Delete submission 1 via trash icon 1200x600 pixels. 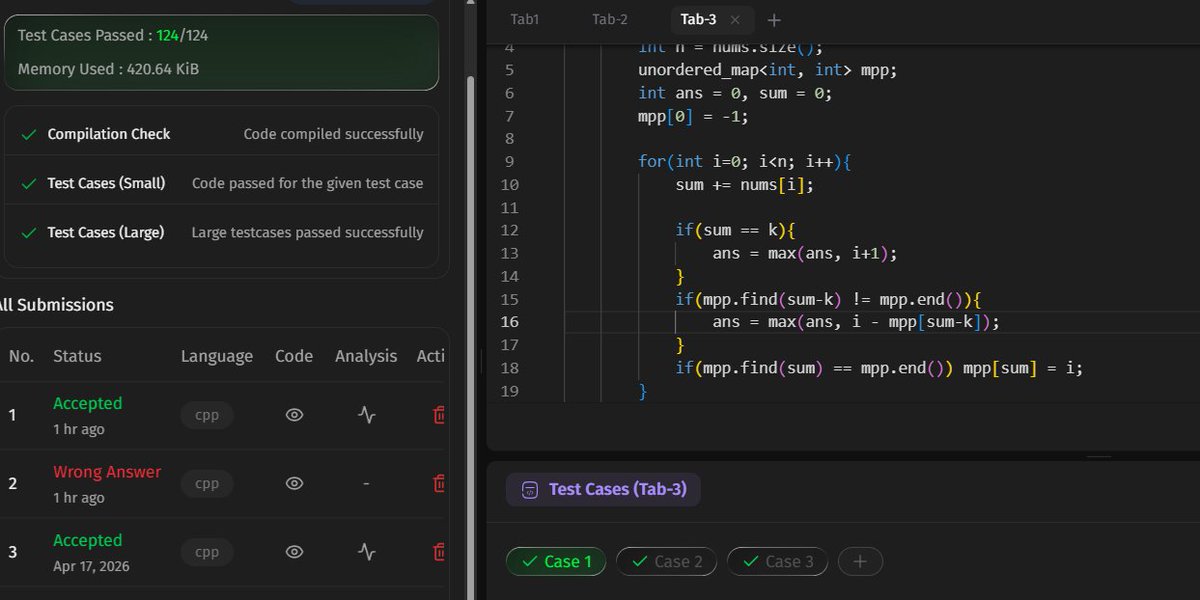point(438,415)
